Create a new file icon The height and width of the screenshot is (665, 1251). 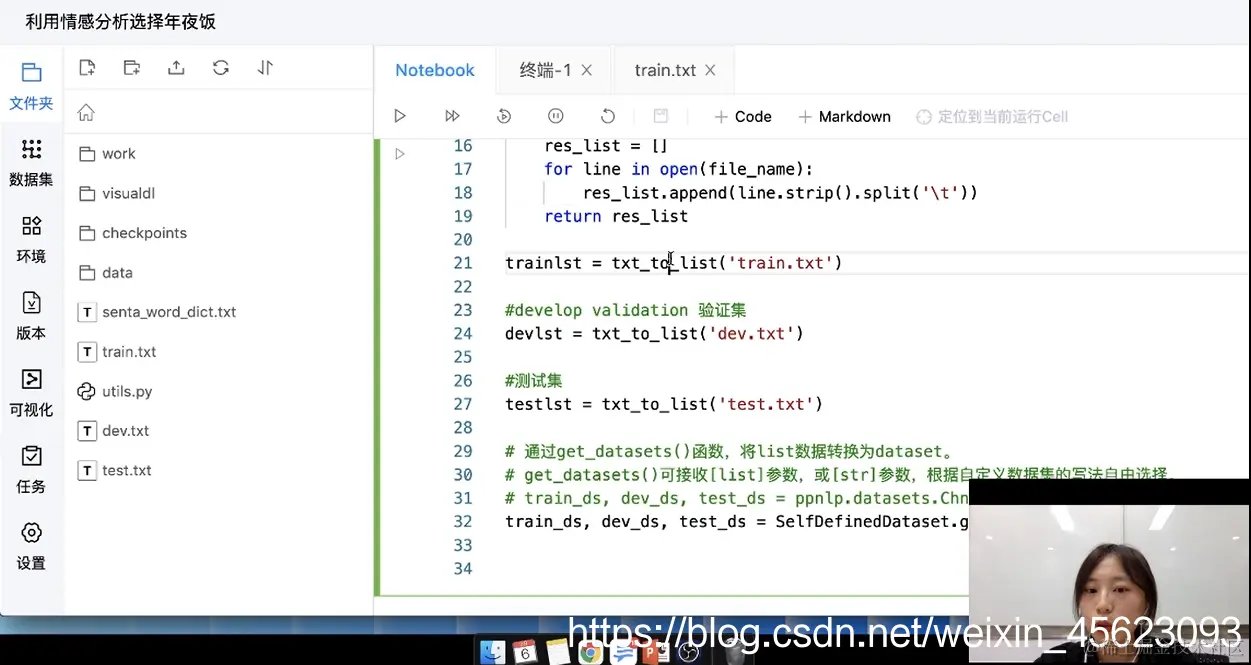click(x=87, y=68)
